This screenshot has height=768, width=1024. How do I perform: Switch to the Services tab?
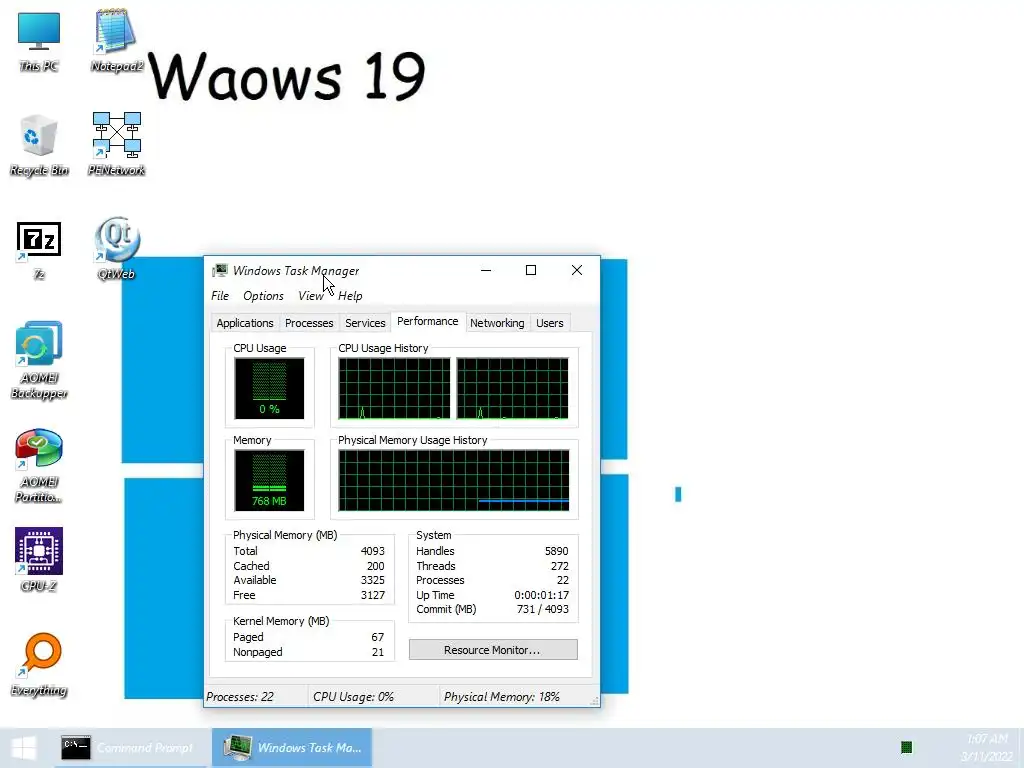click(x=365, y=323)
